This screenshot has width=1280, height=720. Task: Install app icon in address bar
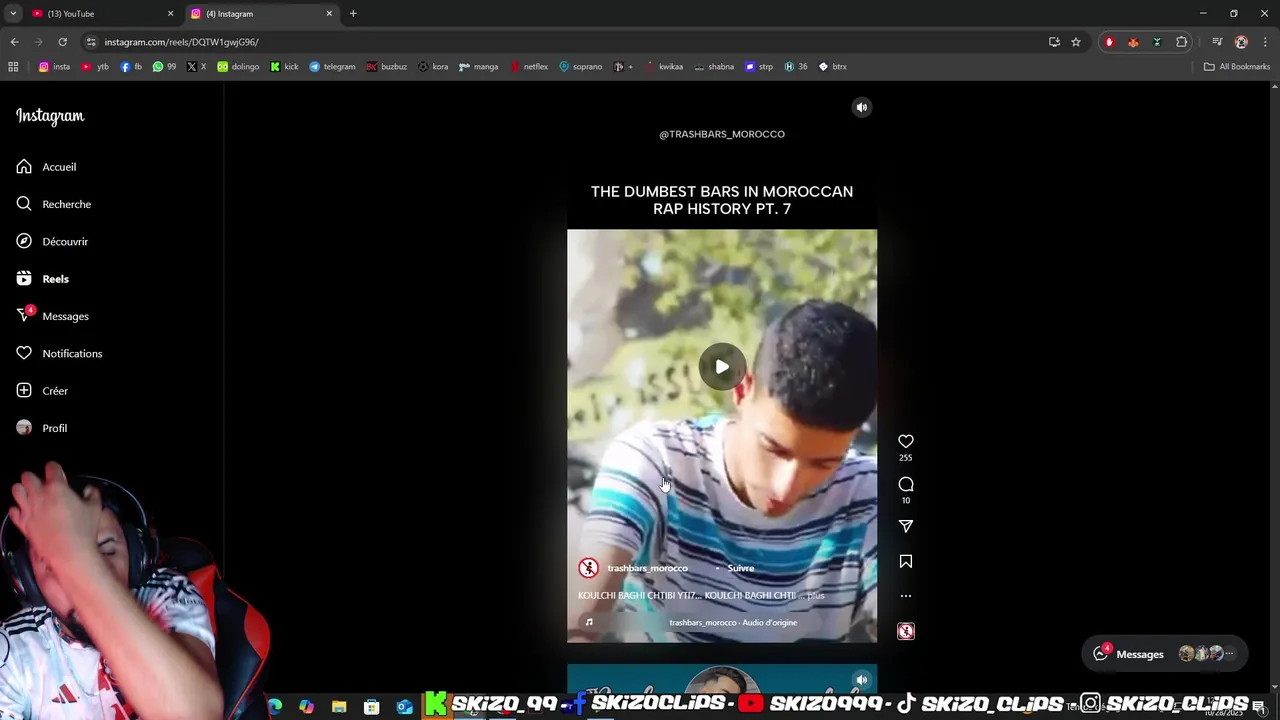coord(1054,42)
